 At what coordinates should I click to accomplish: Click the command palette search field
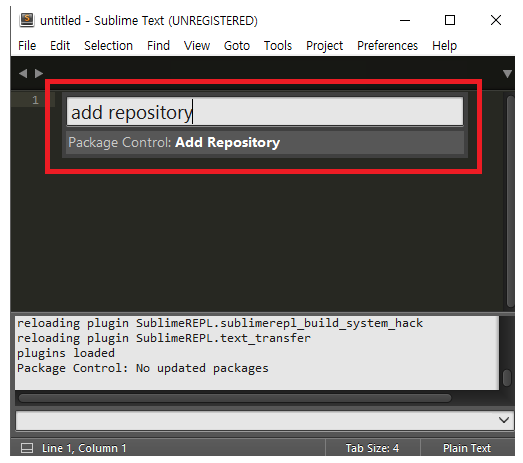(265, 112)
